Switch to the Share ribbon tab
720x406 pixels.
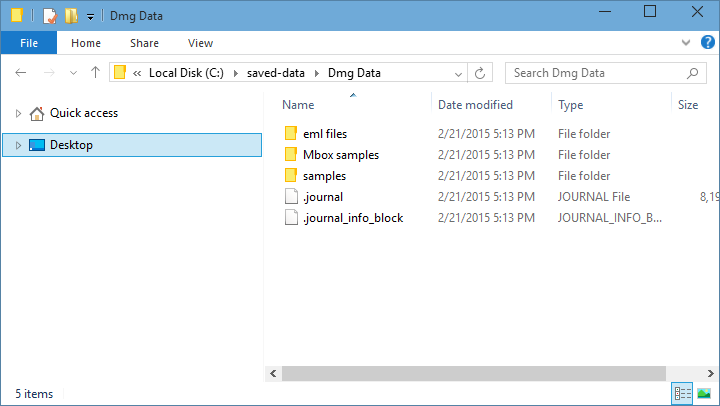point(144,43)
